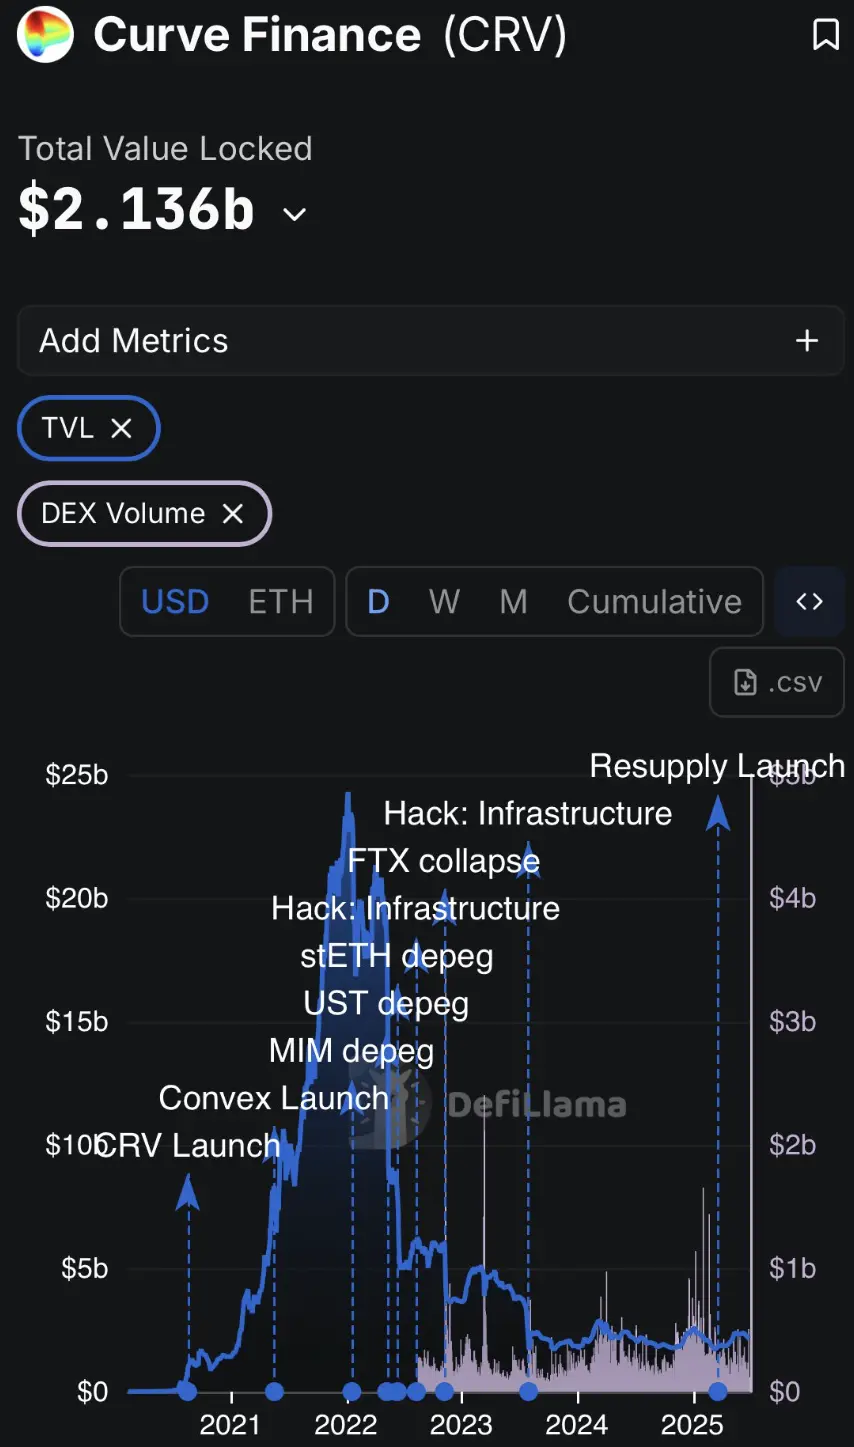Click the CRV Launch timeline dot
The image size is (854, 1447).
click(187, 1391)
